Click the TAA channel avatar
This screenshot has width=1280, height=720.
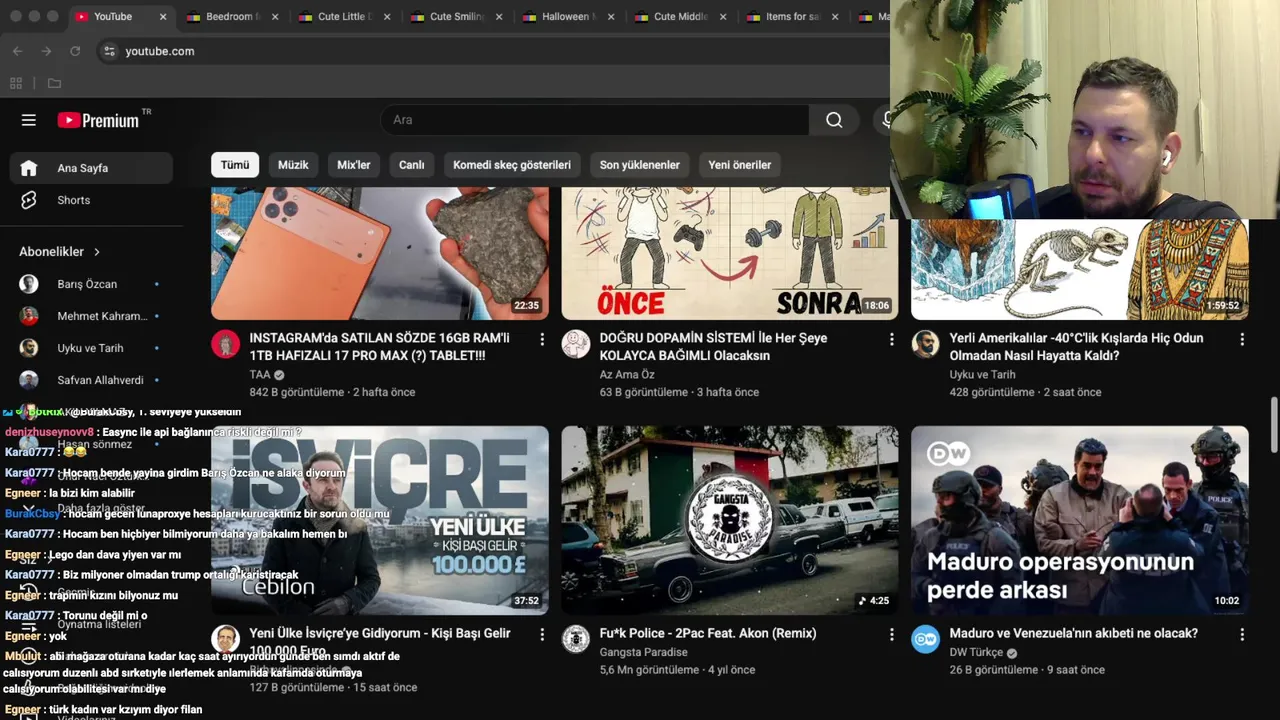pyautogui.click(x=226, y=344)
